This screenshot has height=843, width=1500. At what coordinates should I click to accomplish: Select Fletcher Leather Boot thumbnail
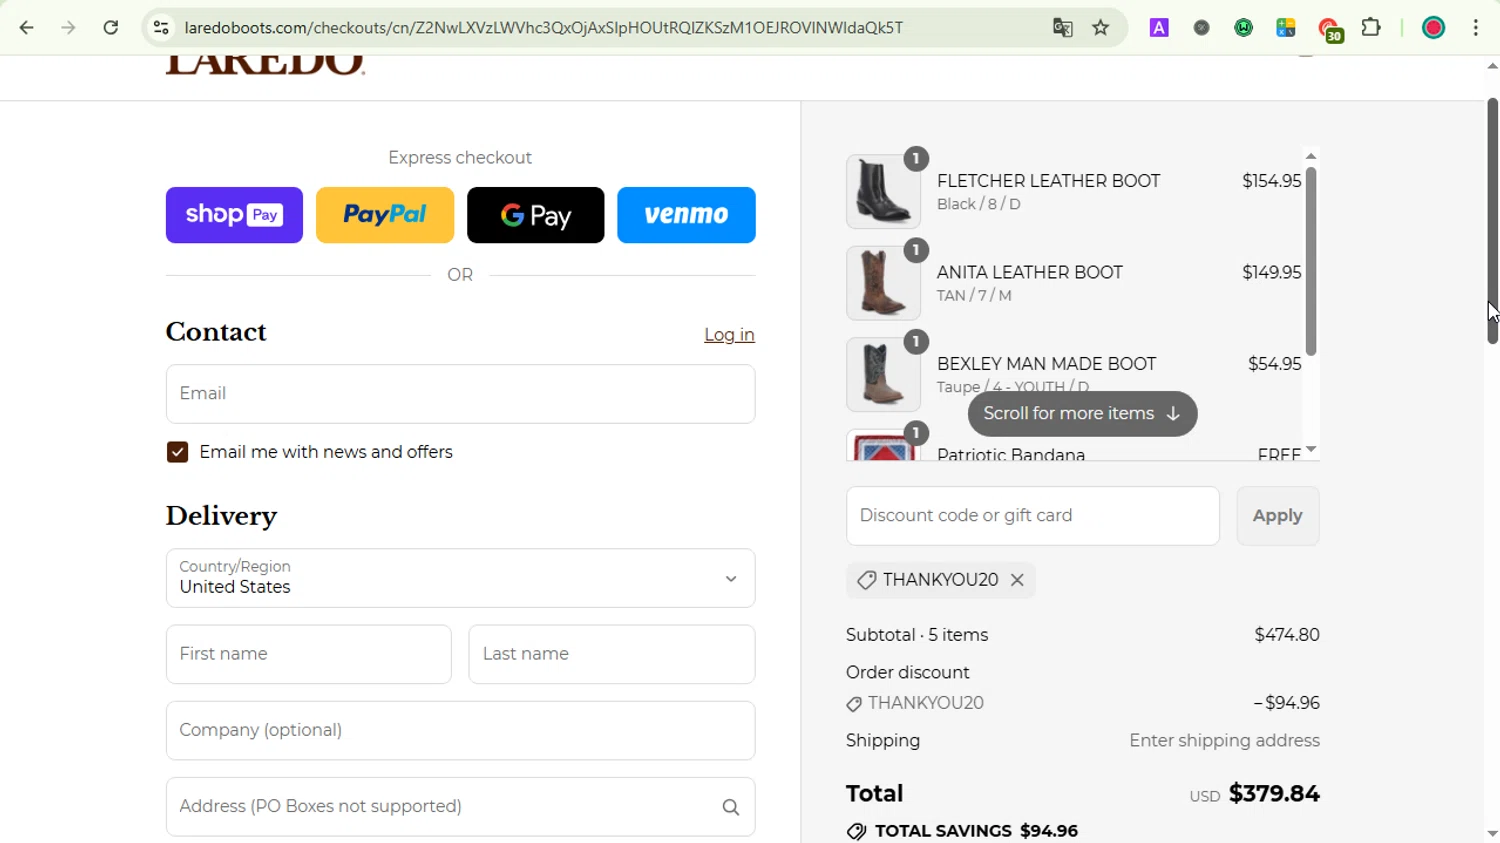(883, 191)
